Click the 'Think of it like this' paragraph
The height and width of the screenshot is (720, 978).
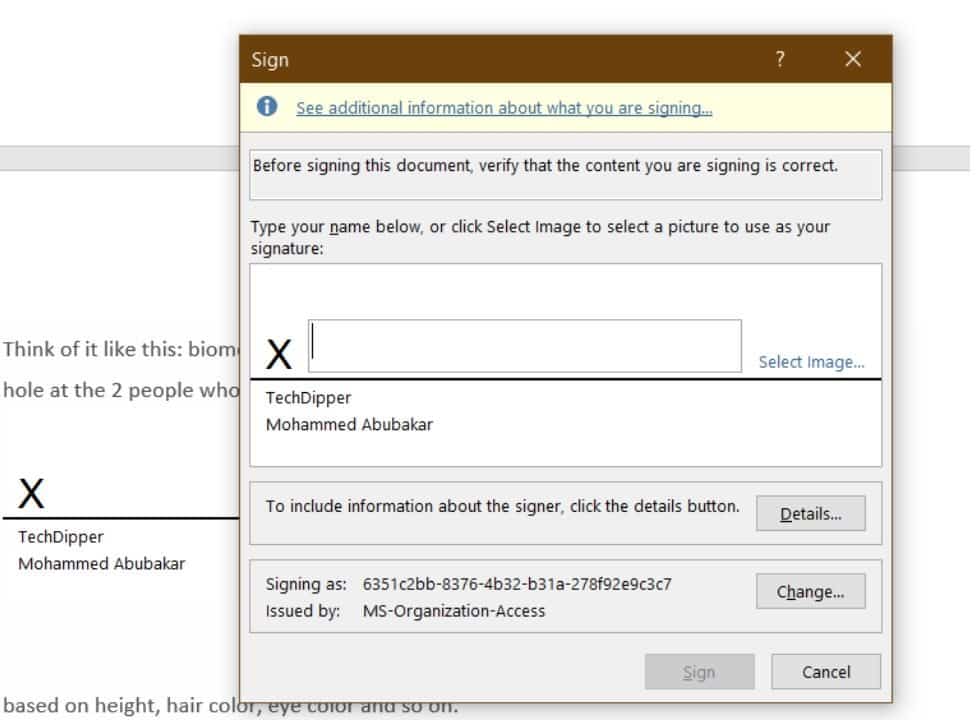point(122,349)
